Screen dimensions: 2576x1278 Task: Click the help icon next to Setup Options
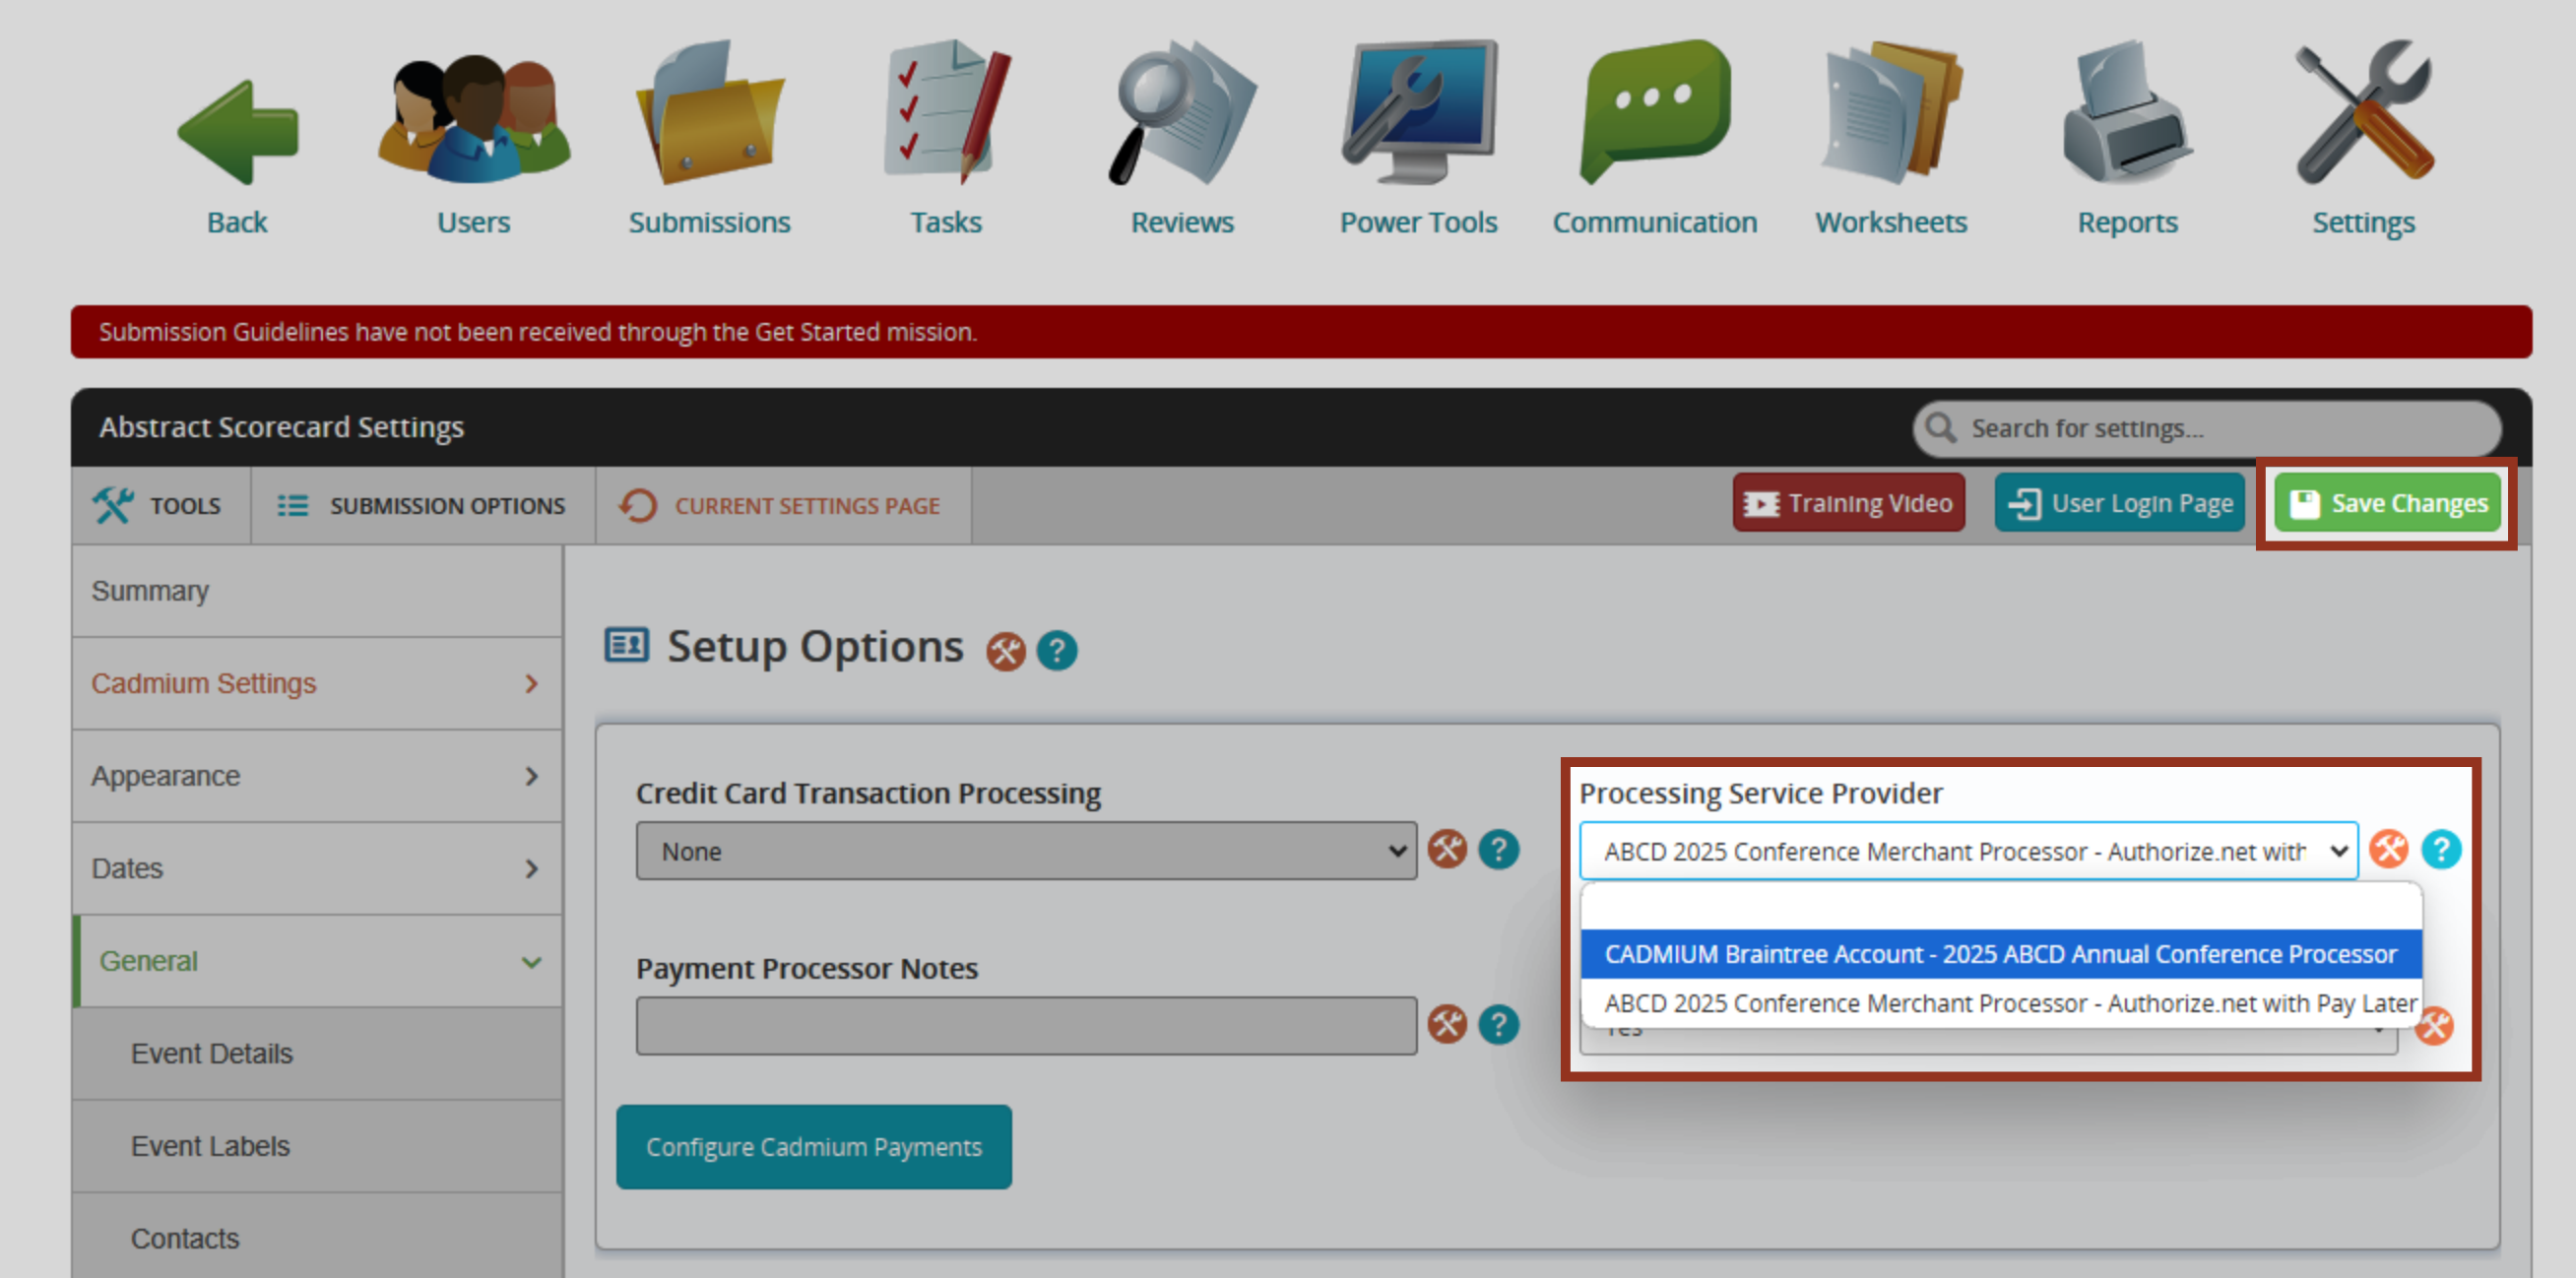click(1056, 651)
